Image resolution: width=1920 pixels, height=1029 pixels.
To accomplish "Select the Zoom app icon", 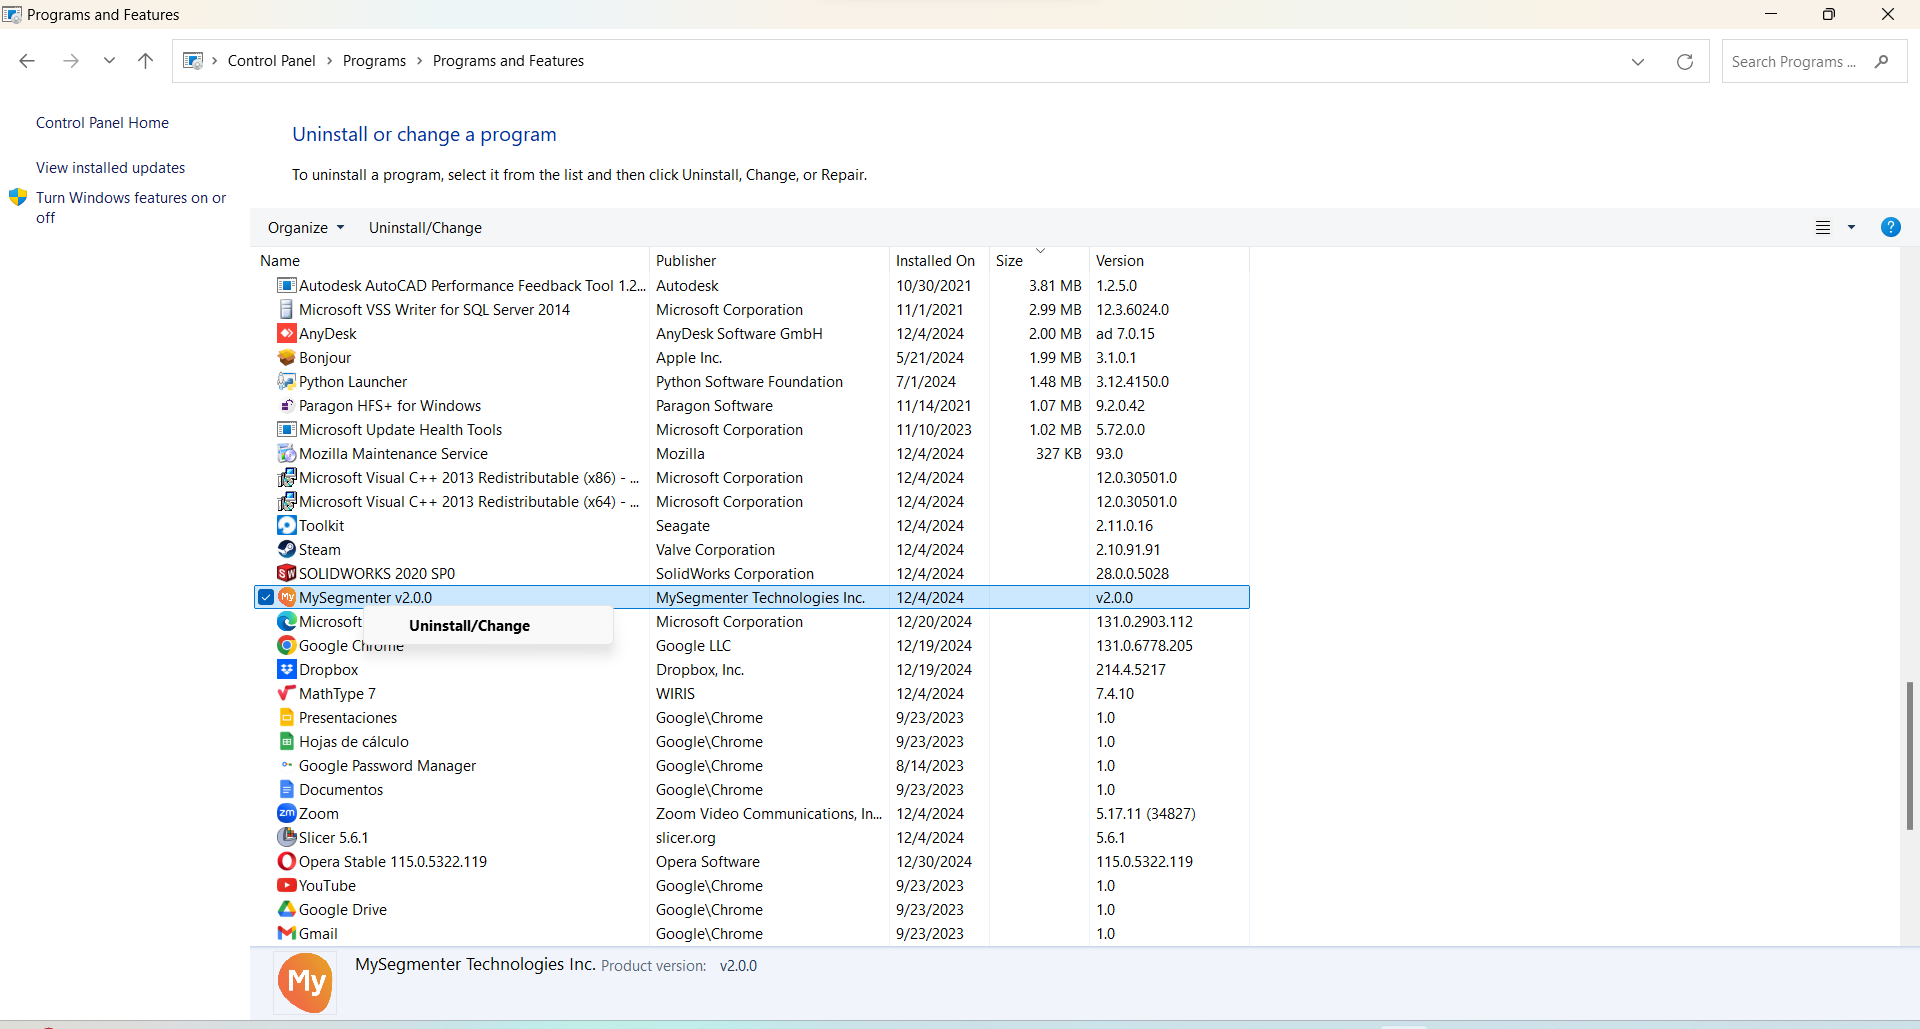I will coord(288,813).
